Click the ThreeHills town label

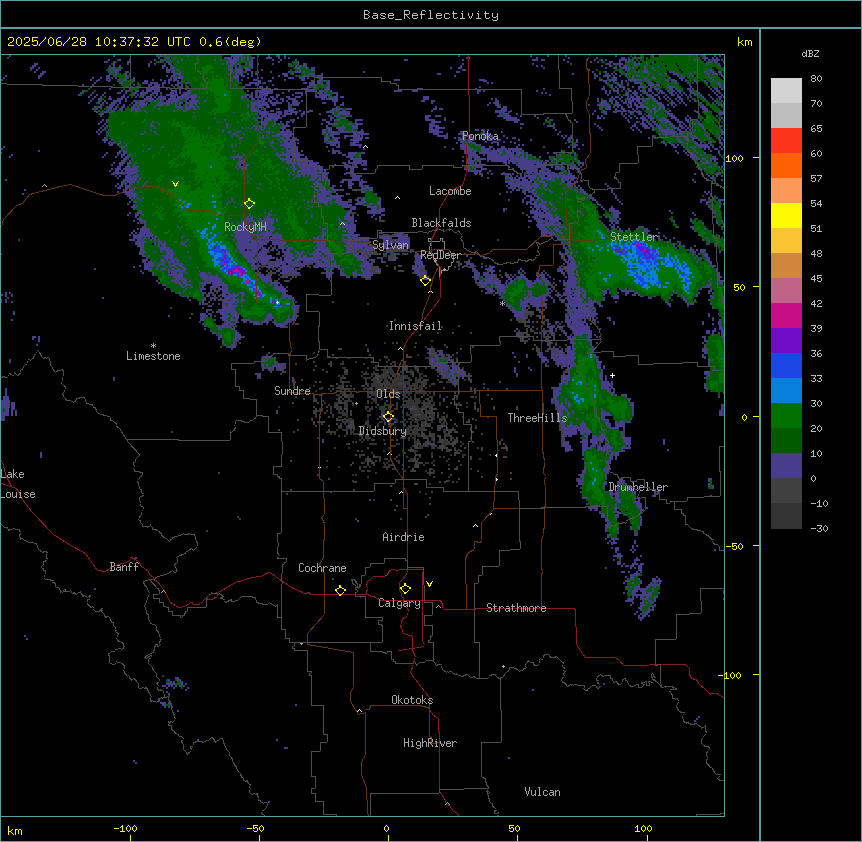point(537,418)
